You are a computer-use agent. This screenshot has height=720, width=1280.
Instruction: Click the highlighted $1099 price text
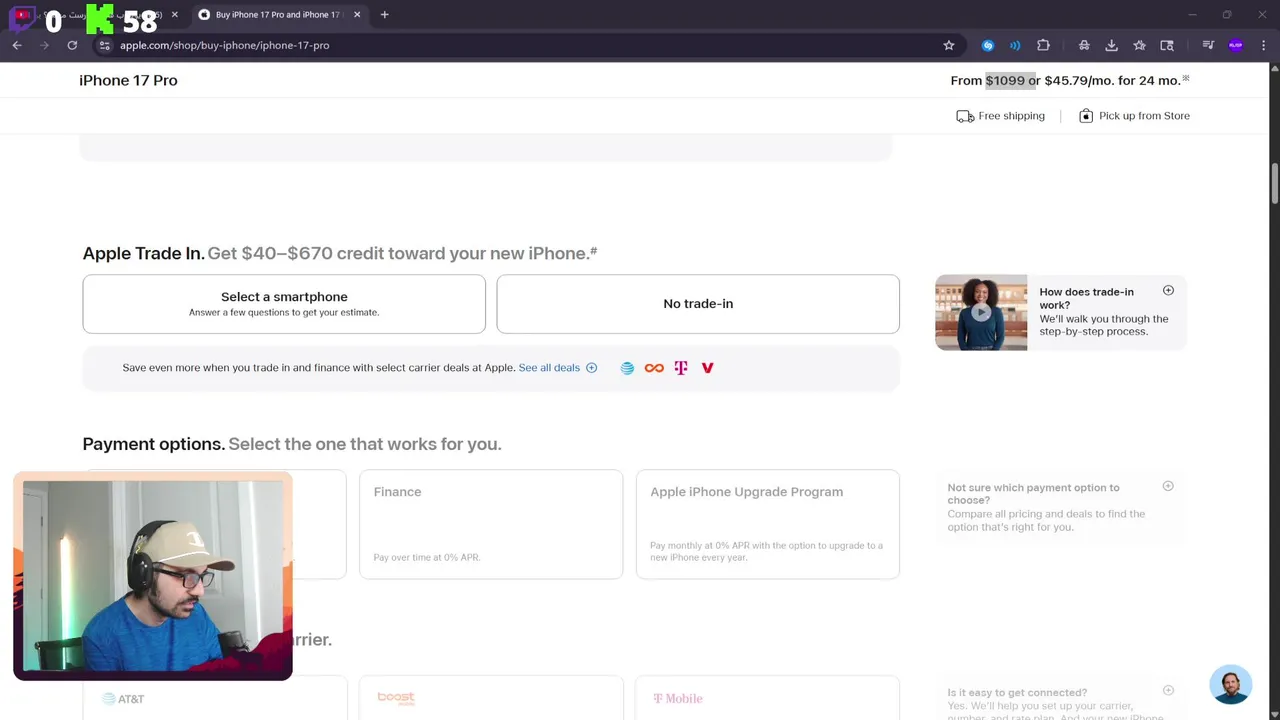1005,80
